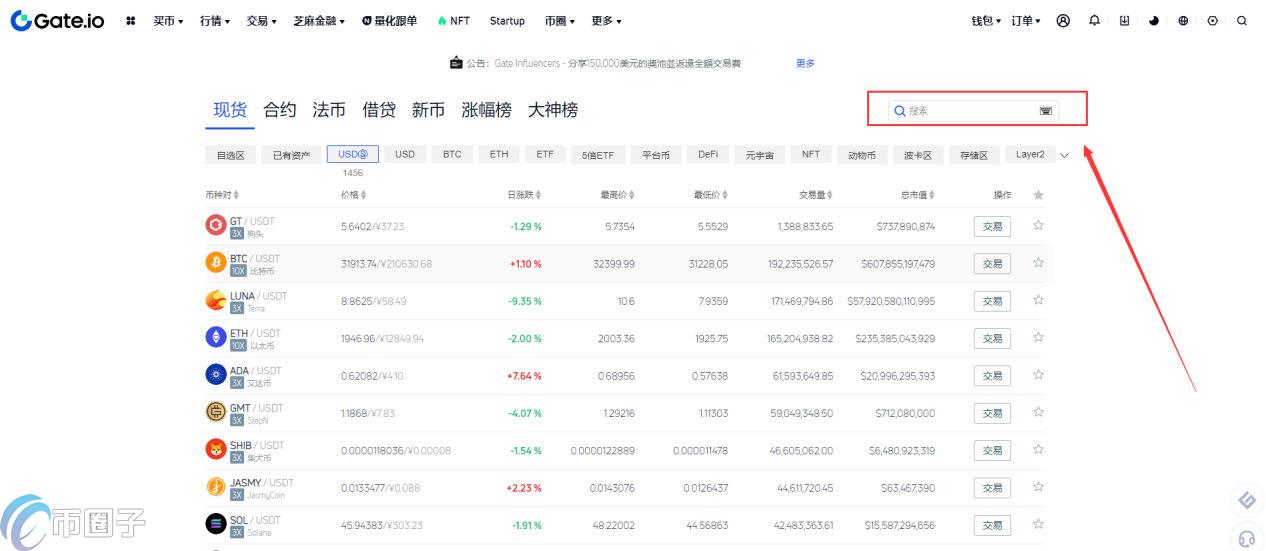Image resolution: width=1266 pixels, height=551 pixels.
Task: Select the 5倍ETF market filter
Action: (598, 155)
